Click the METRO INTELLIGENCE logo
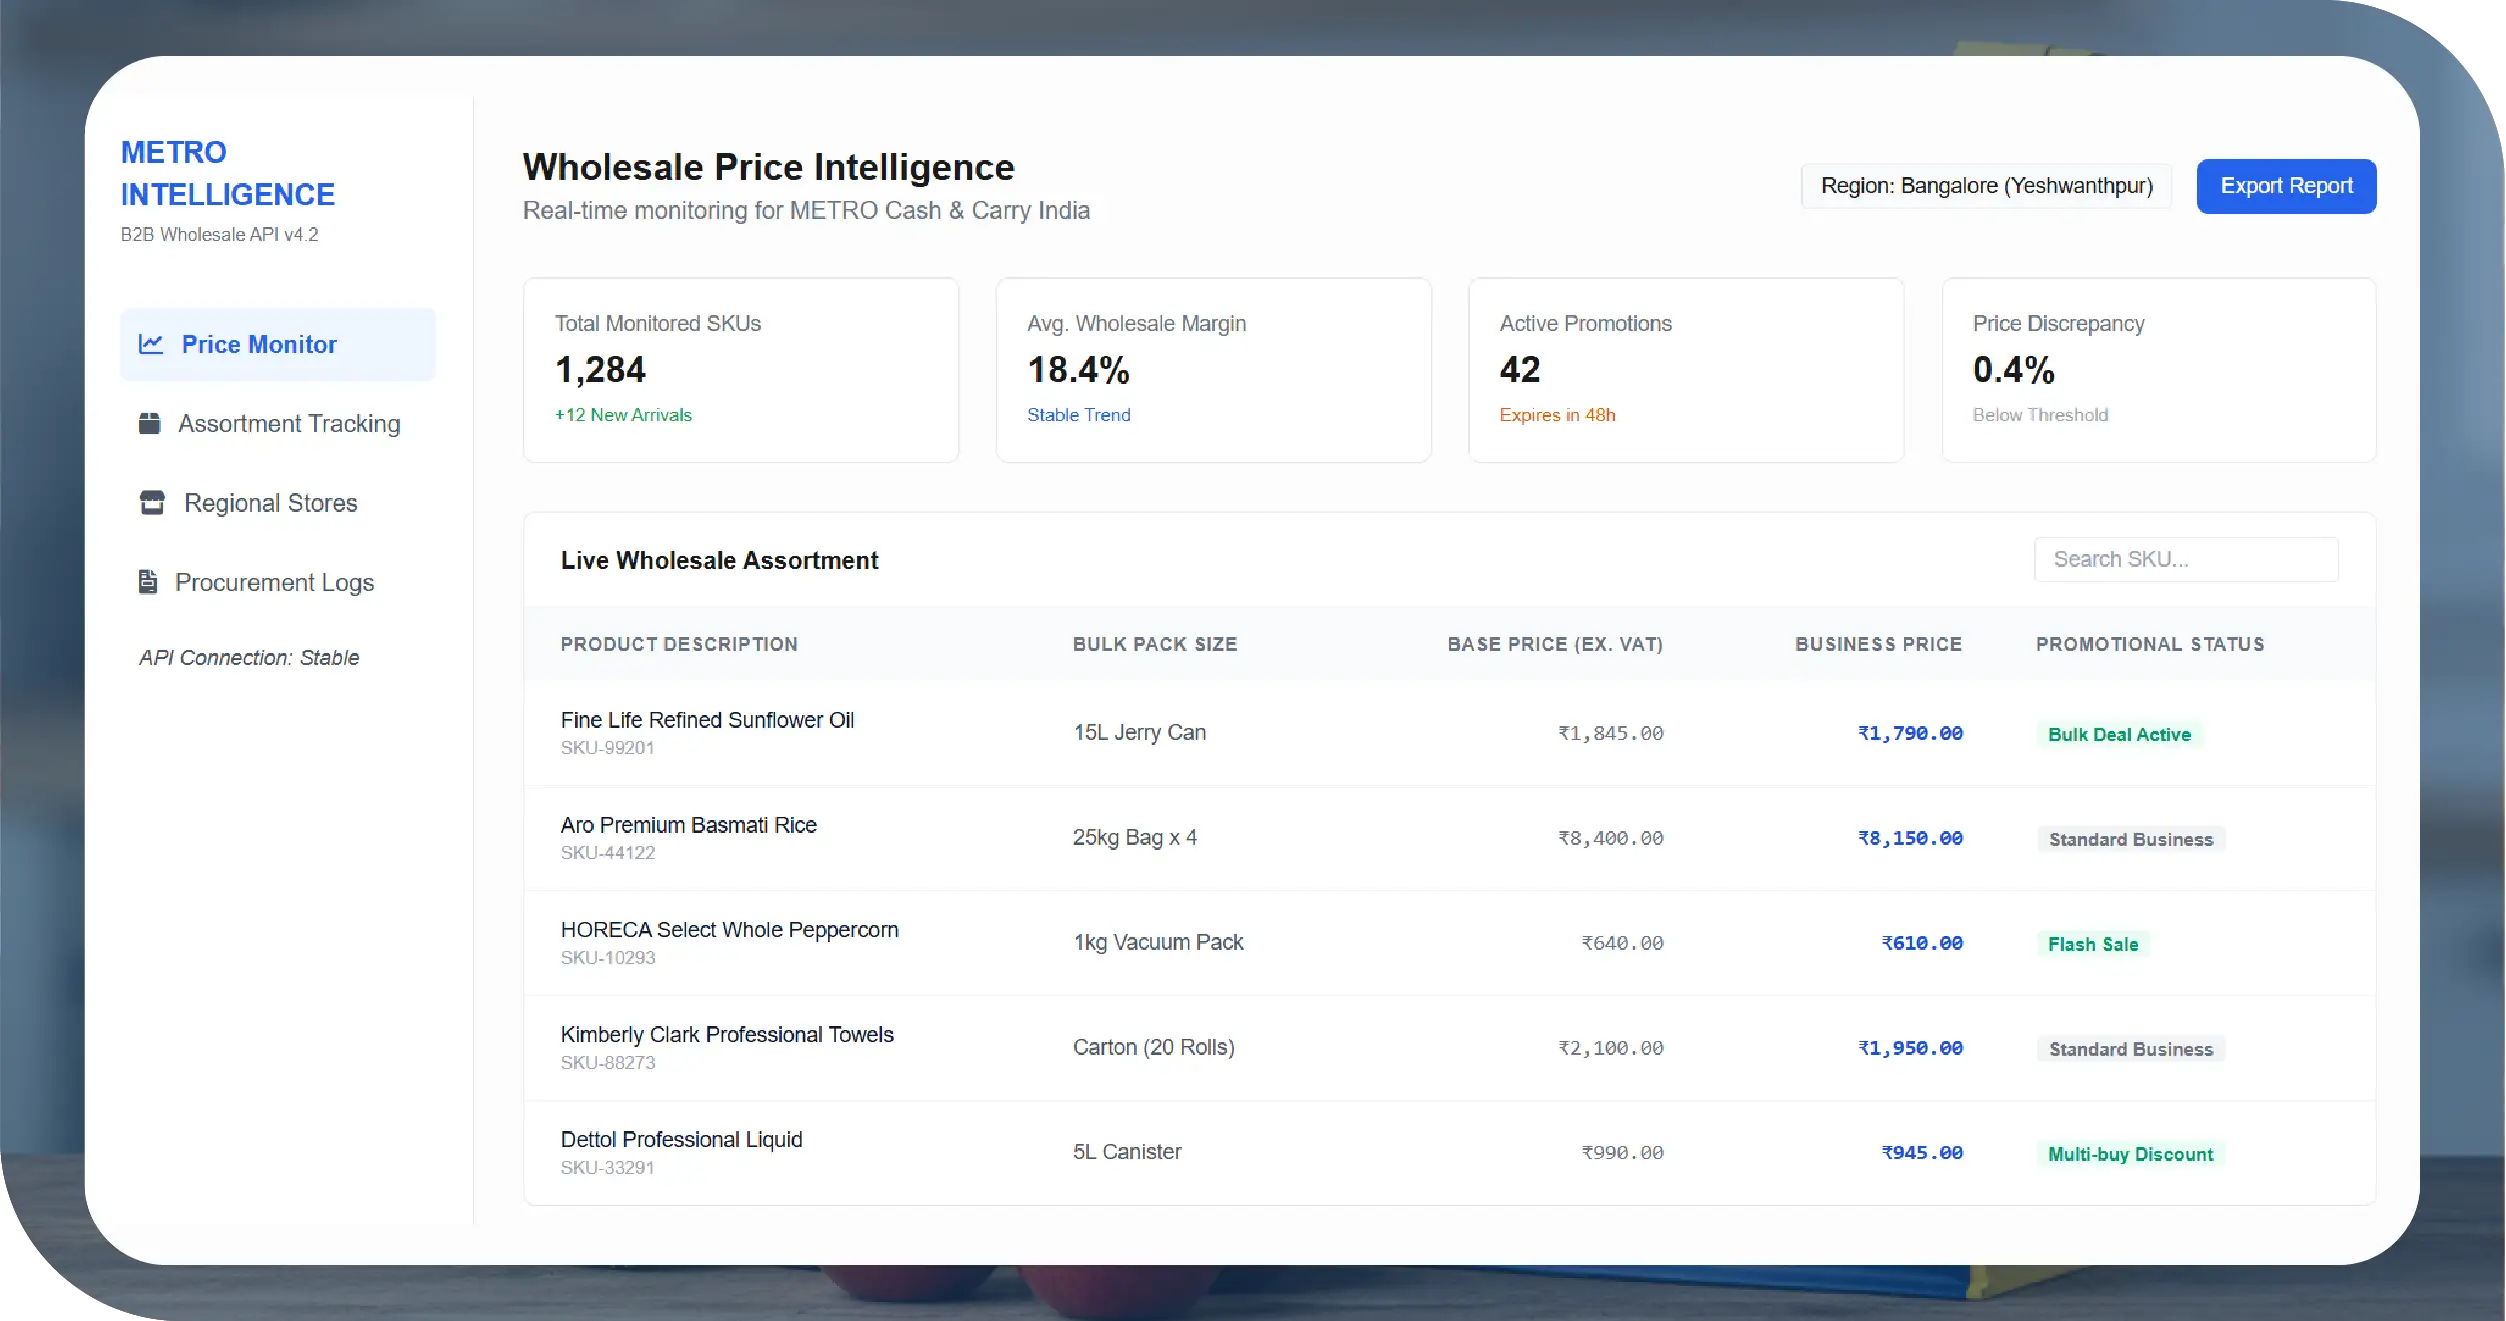This screenshot has width=2506, height=1321. (227, 173)
